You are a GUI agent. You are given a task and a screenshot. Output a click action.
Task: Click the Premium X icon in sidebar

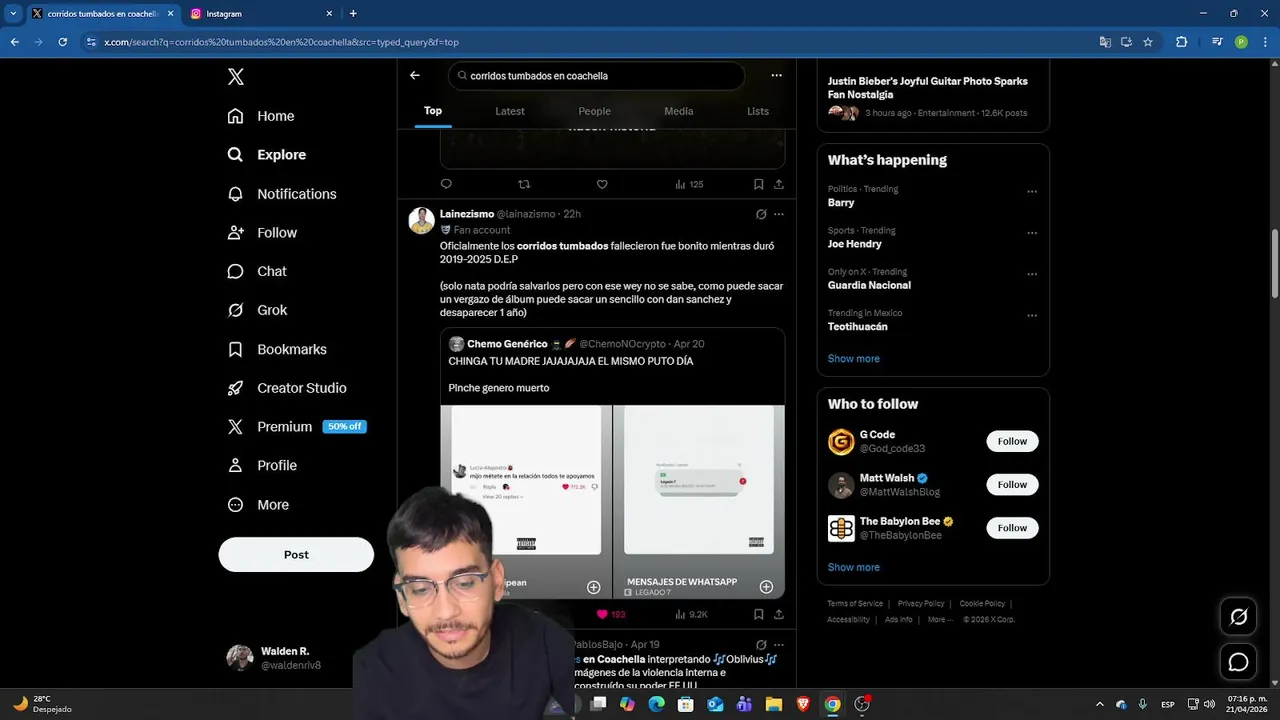(235, 427)
